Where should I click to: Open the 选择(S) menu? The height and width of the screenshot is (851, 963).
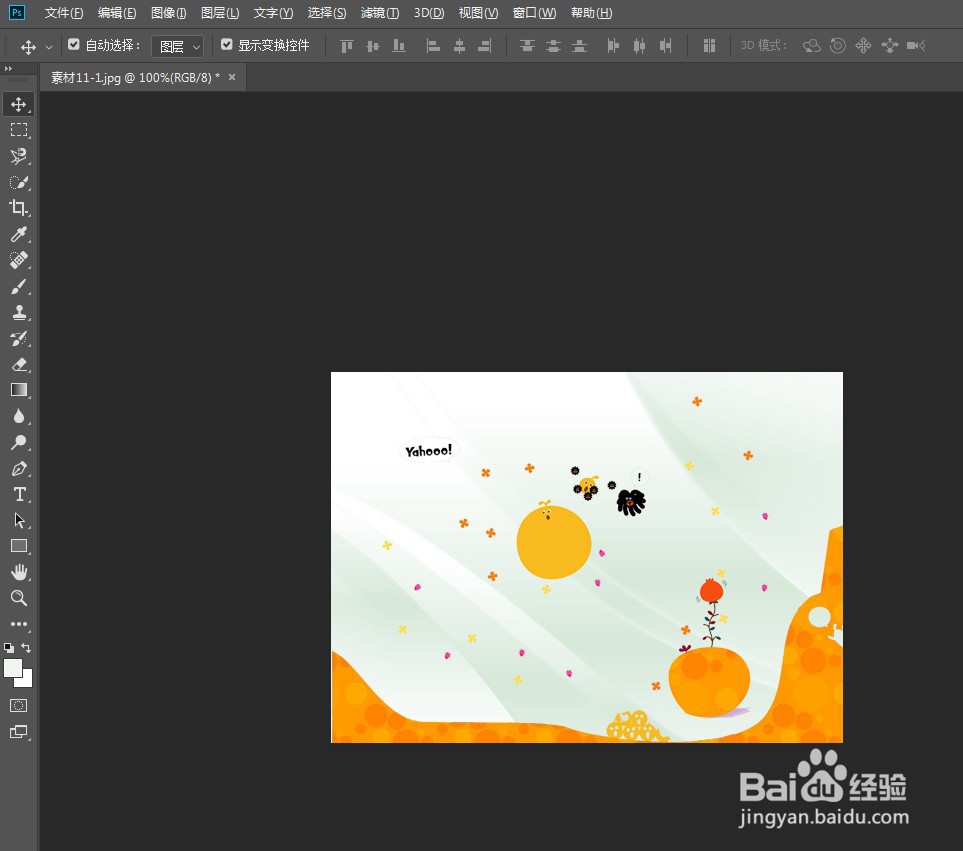point(327,13)
